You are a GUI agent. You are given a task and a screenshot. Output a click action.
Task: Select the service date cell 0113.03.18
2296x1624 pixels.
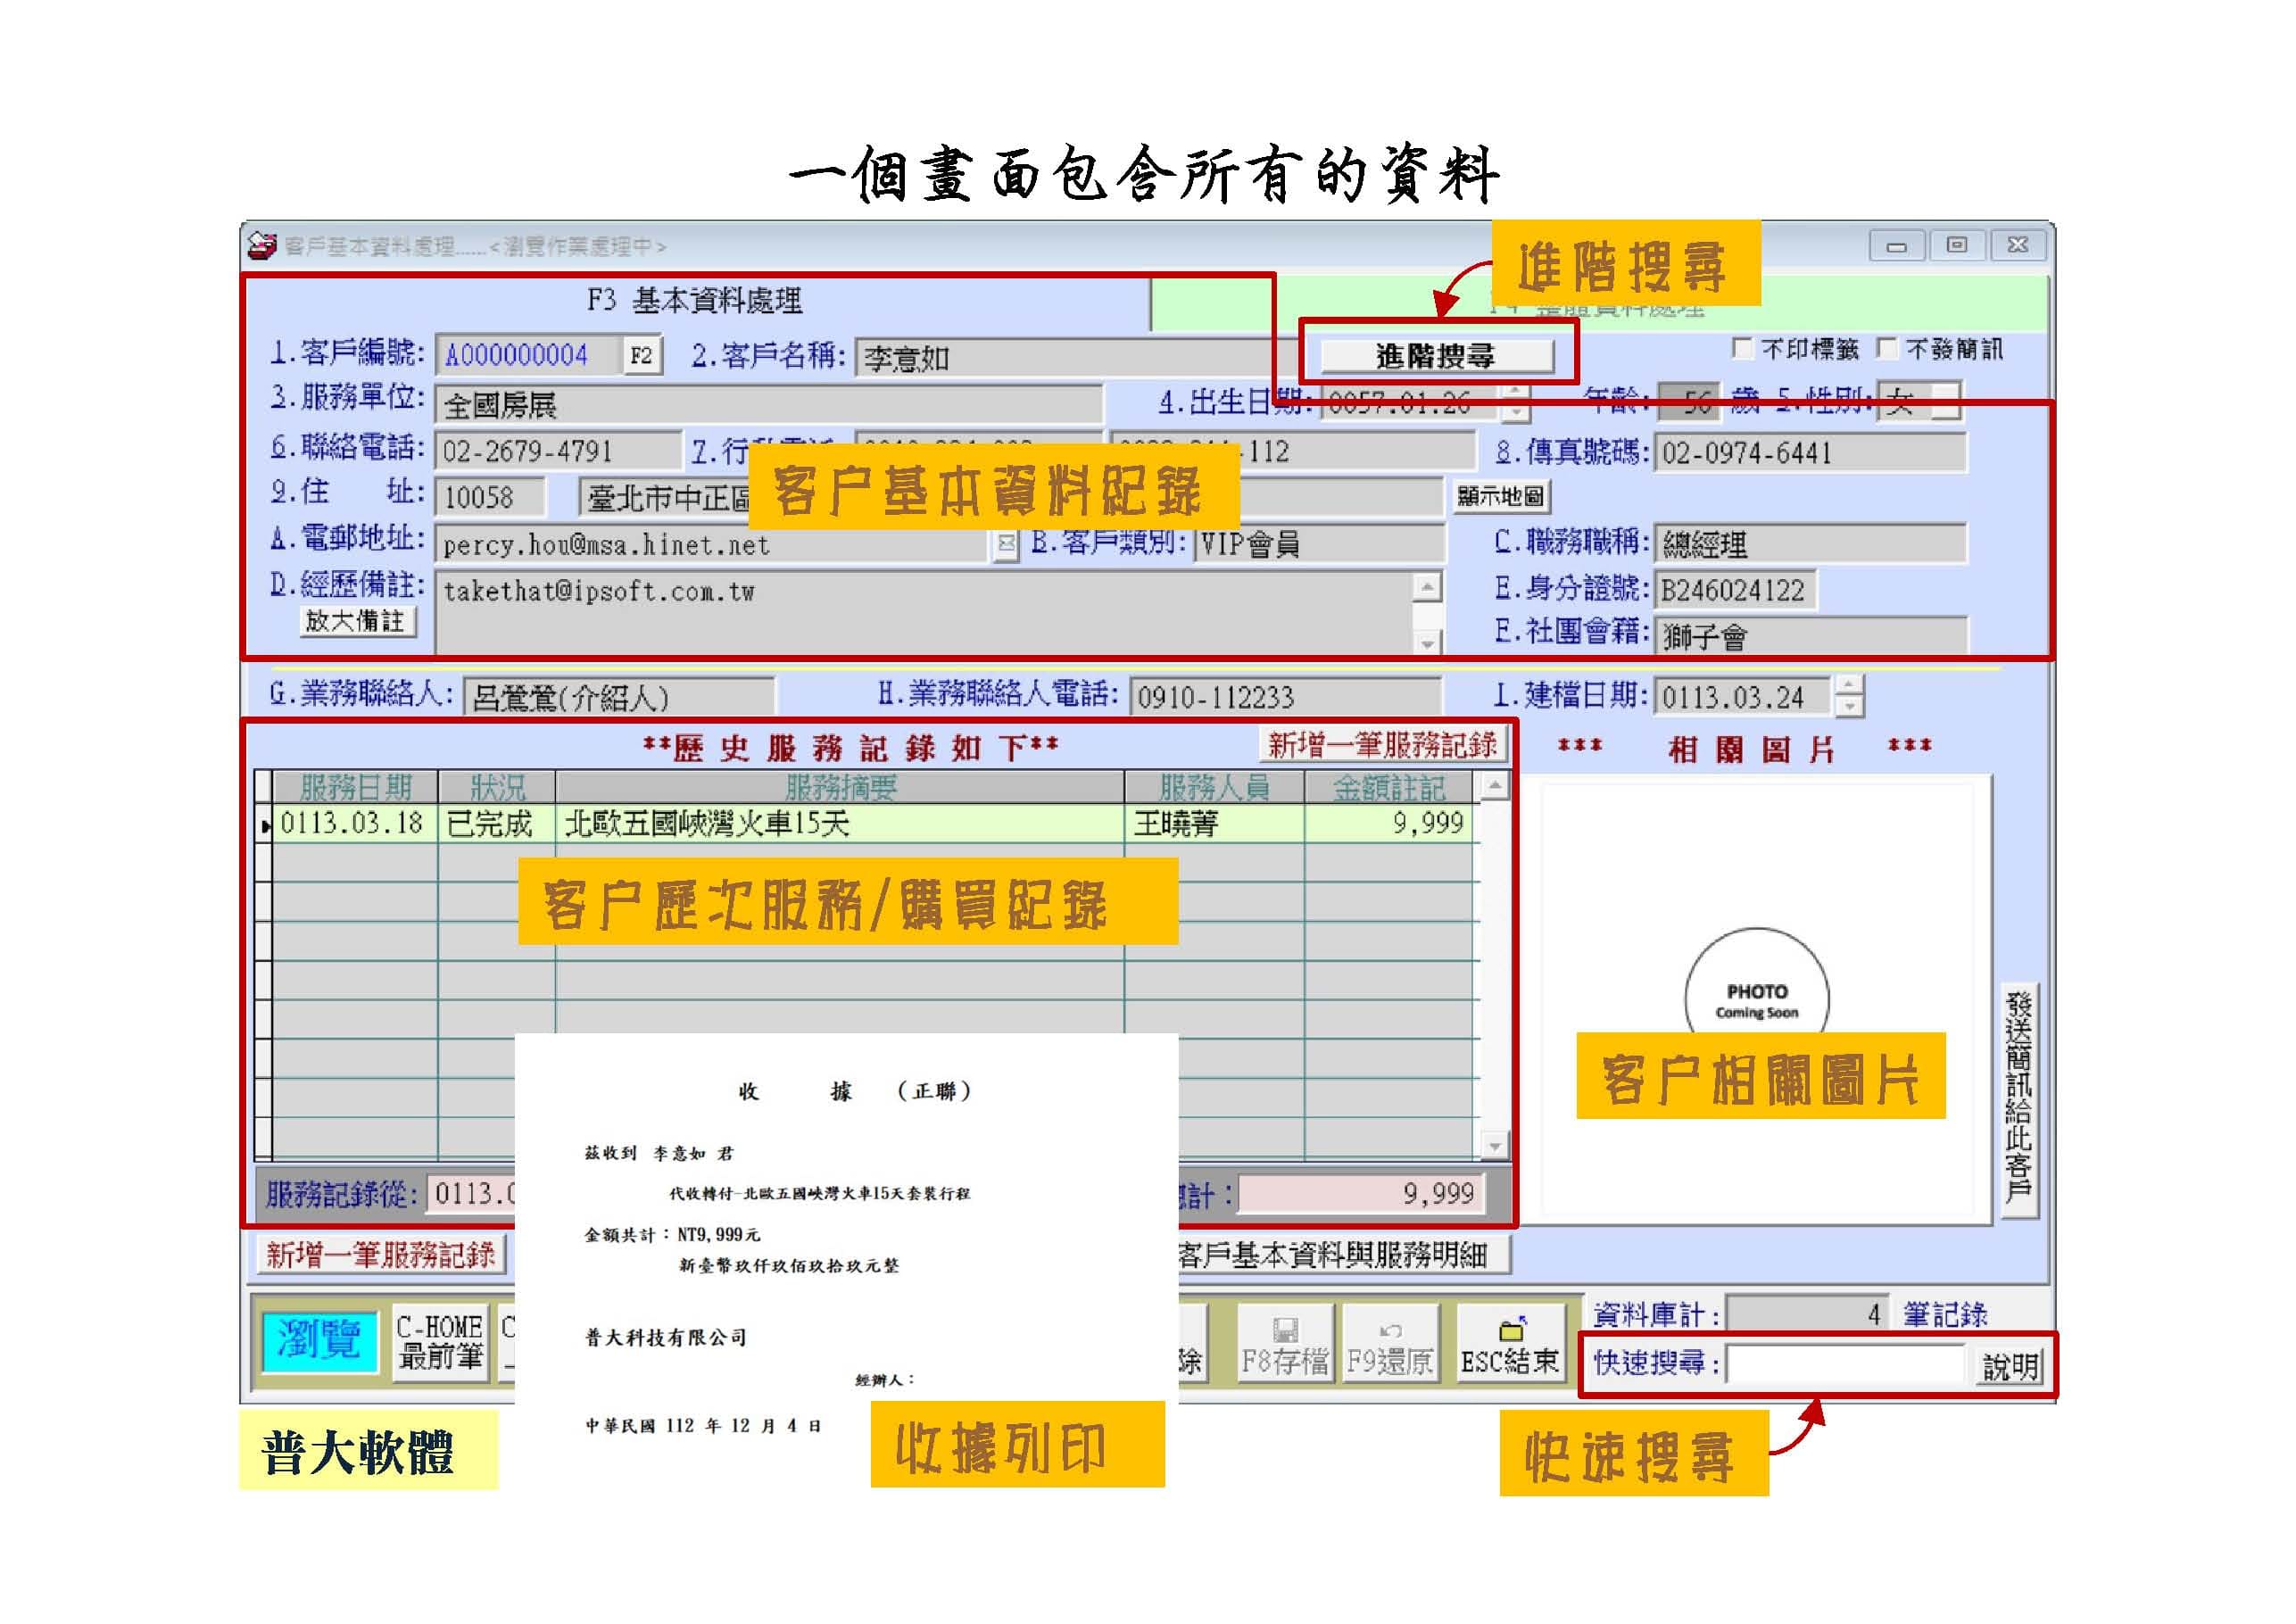tap(355, 823)
